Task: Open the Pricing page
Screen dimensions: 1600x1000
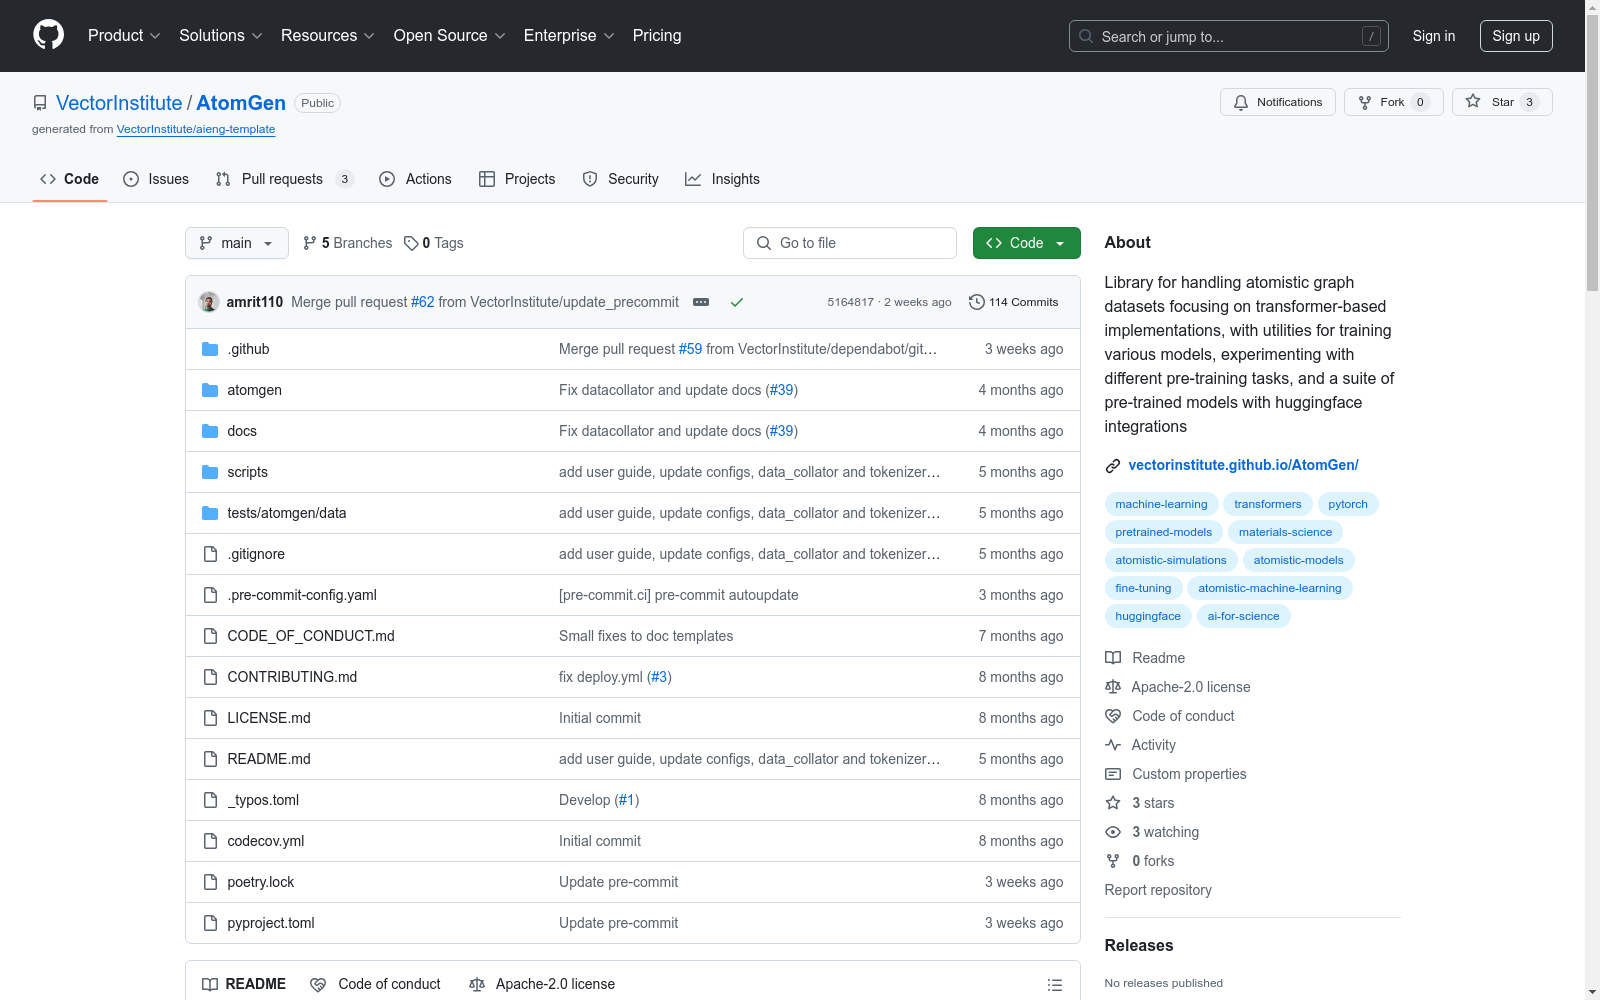Action: point(657,36)
